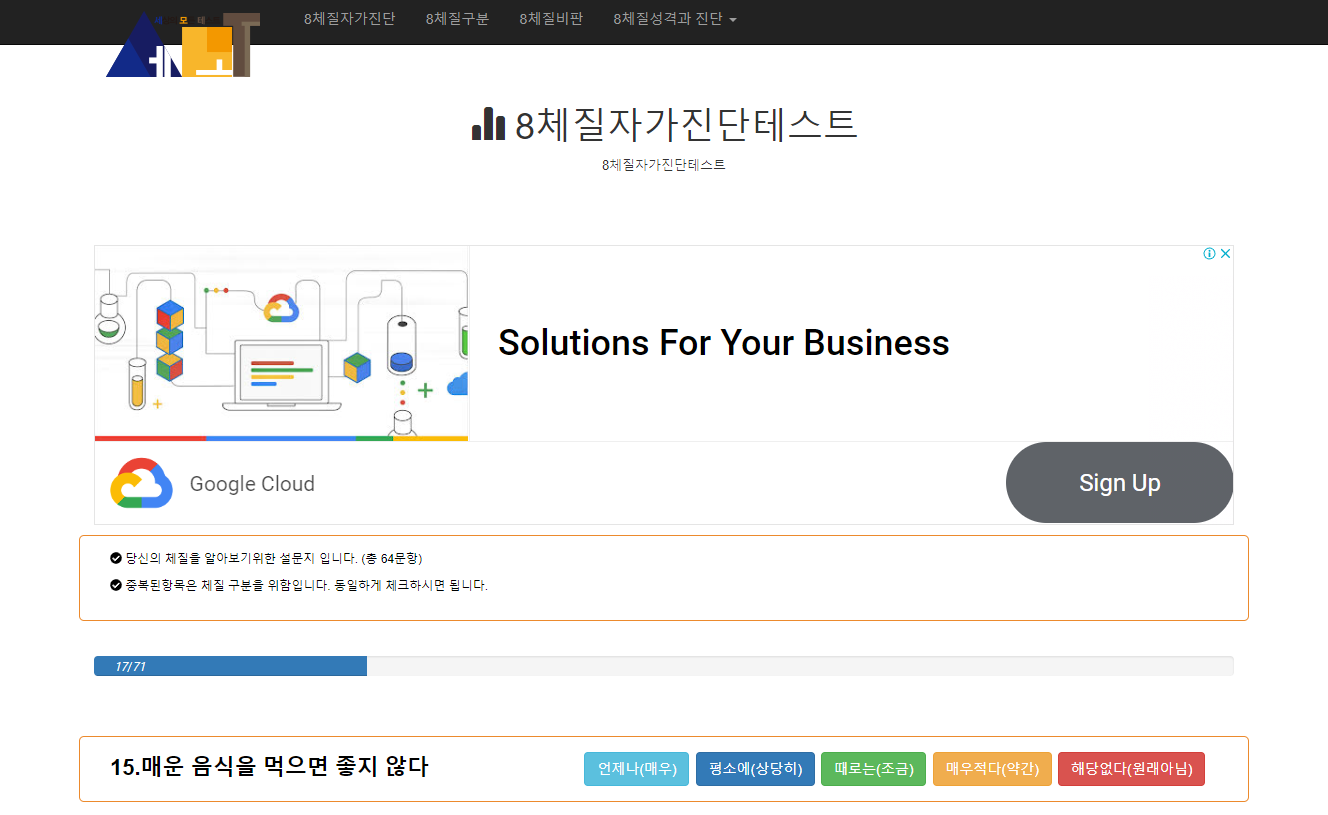Click the question text 15.매운 음식을 먹으면 좋지 않다

[269, 768]
